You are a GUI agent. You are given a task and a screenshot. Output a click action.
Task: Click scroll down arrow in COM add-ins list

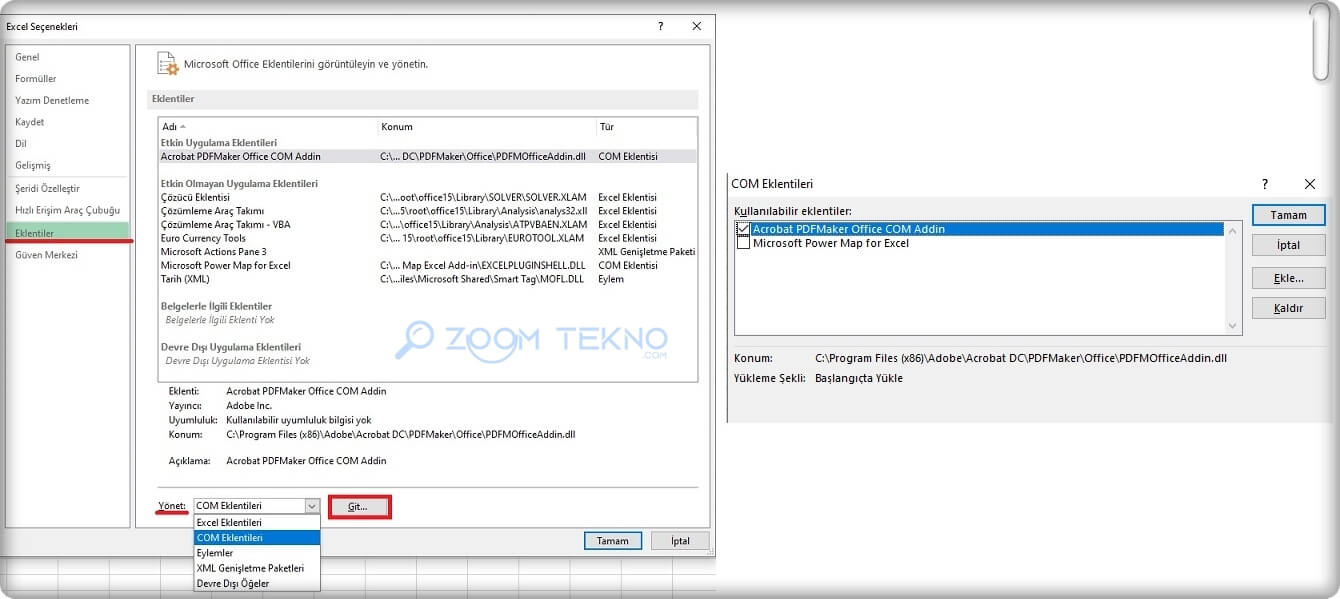[1234, 326]
